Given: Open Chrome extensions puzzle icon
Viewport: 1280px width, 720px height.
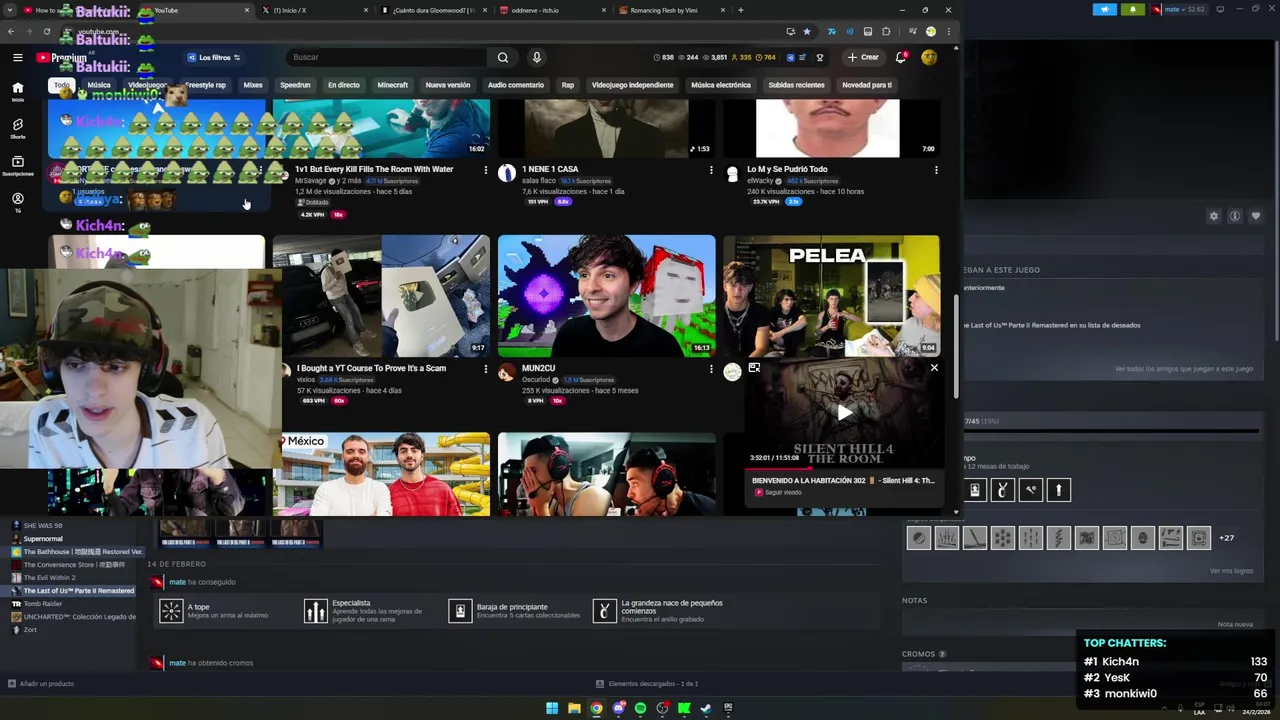Looking at the screenshot, I should 886,31.
